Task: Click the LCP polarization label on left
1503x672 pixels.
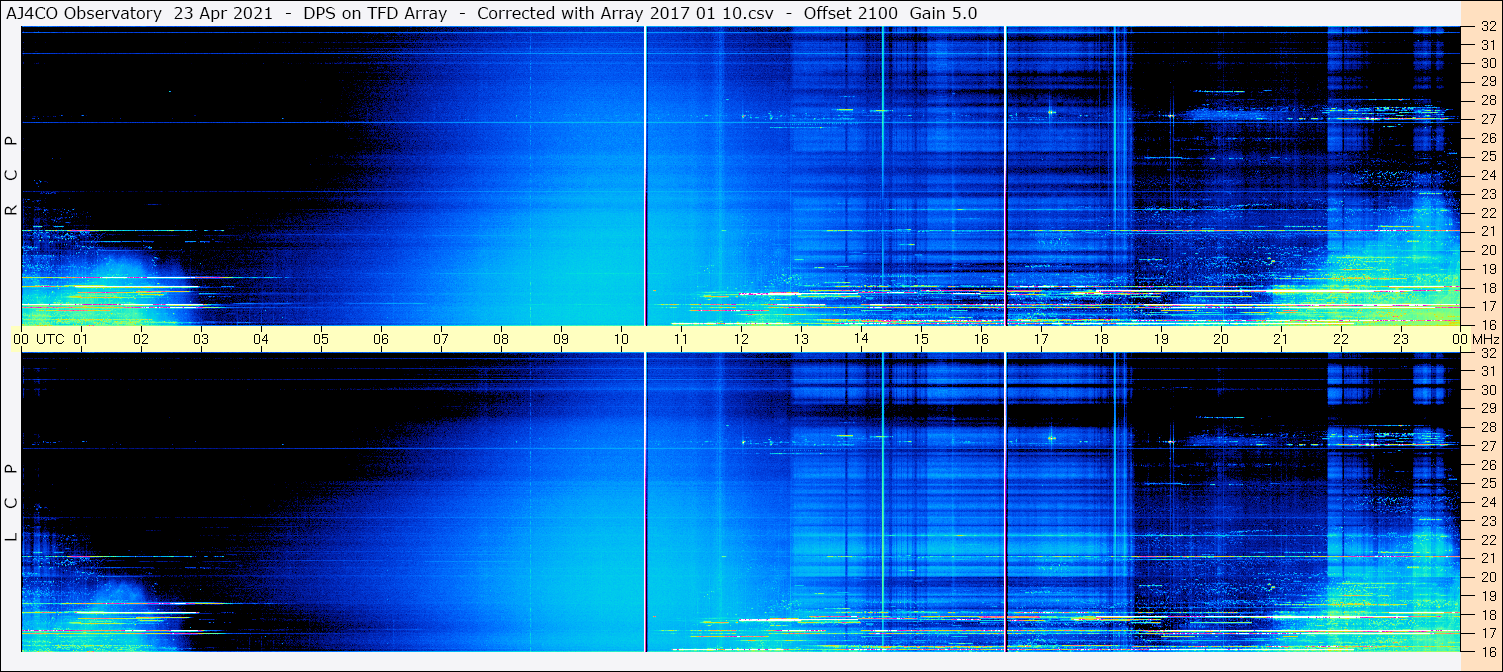Action: [12, 502]
